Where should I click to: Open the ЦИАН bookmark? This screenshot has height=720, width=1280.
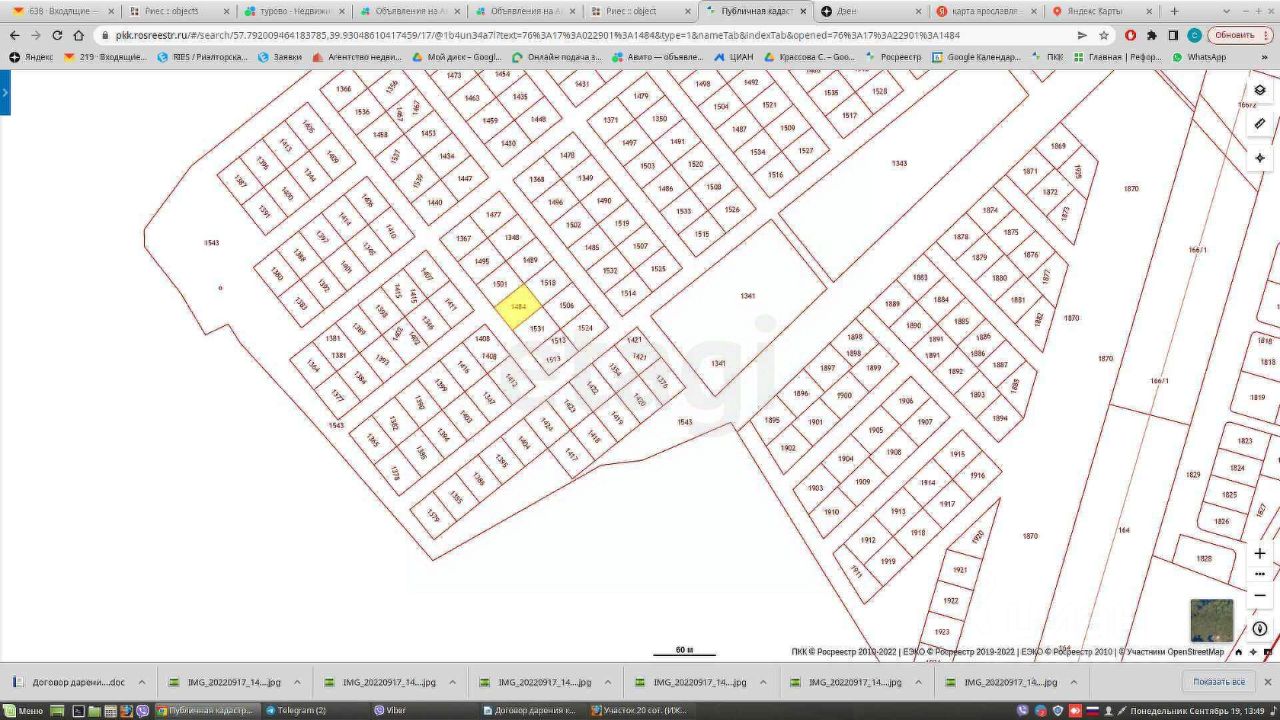point(734,57)
